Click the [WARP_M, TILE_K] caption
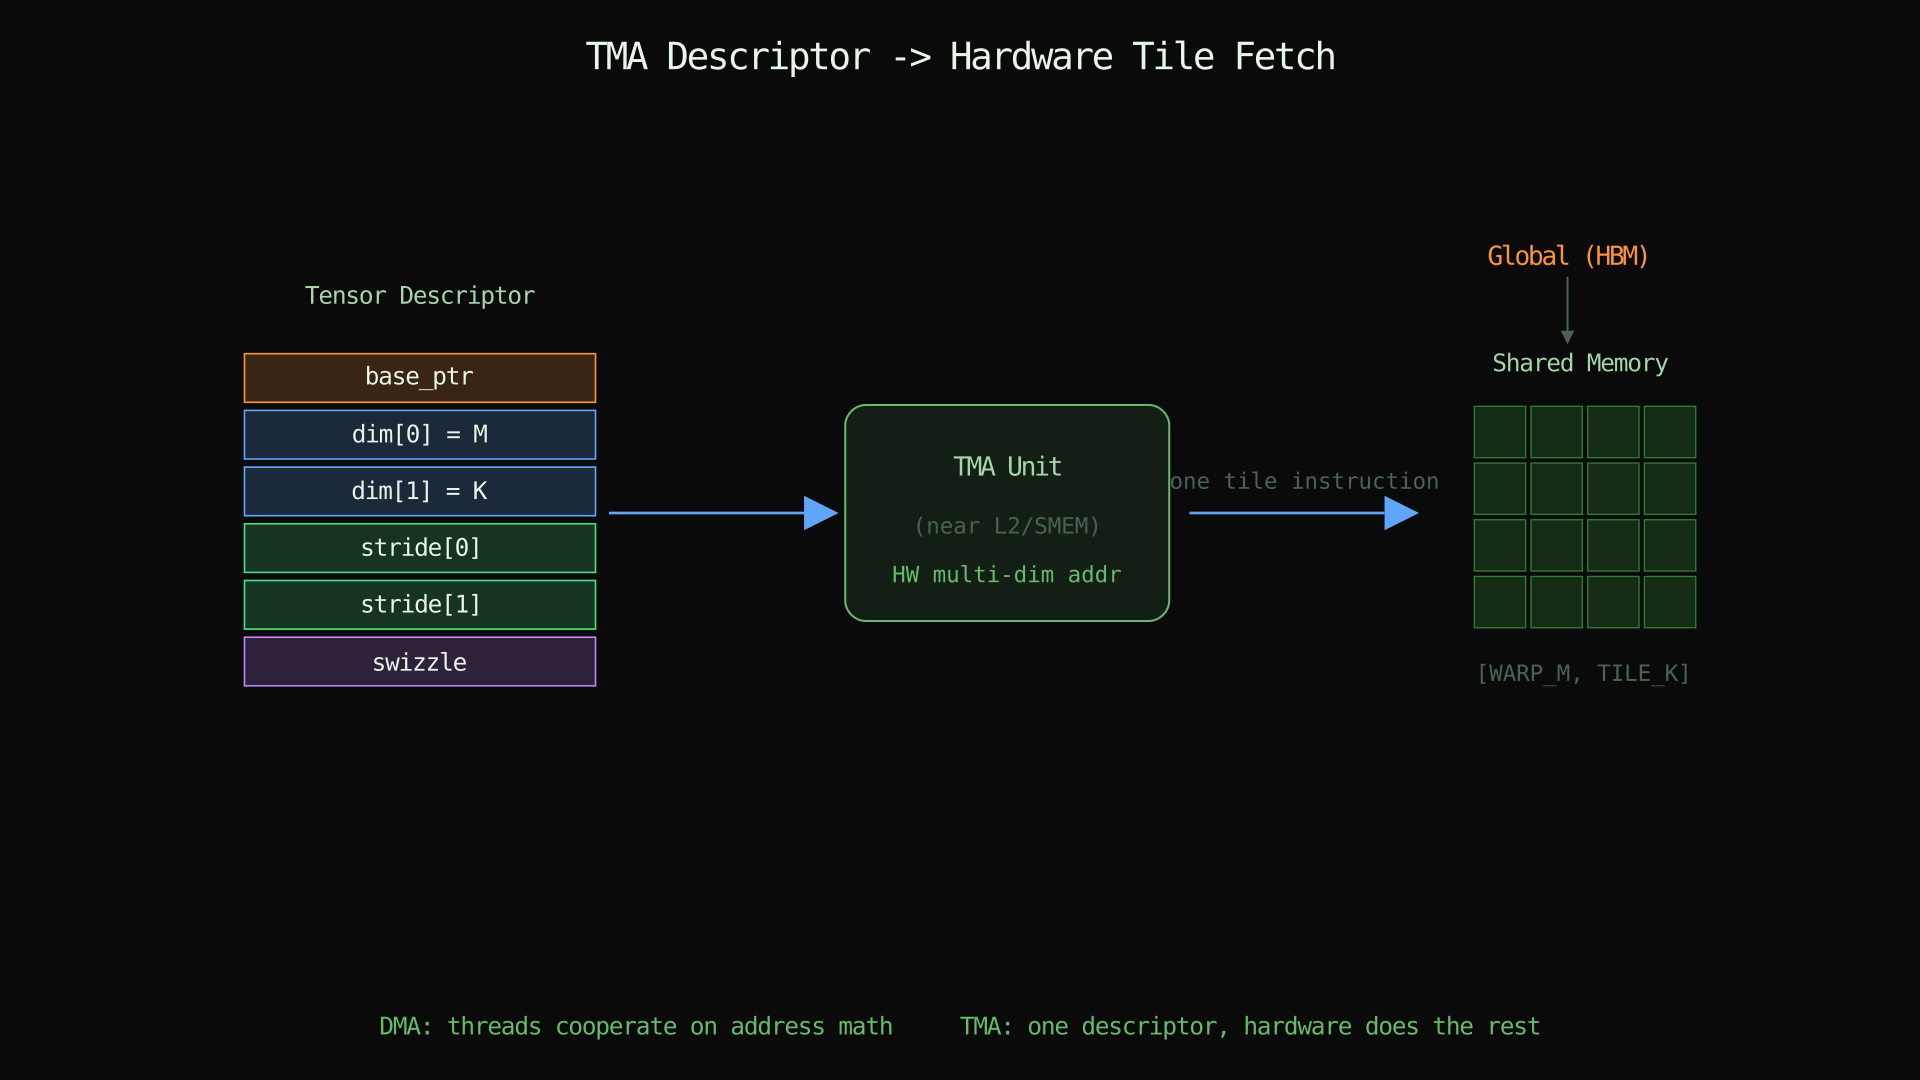This screenshot has width=1920, height=1080. click(x=1583, y=673)
